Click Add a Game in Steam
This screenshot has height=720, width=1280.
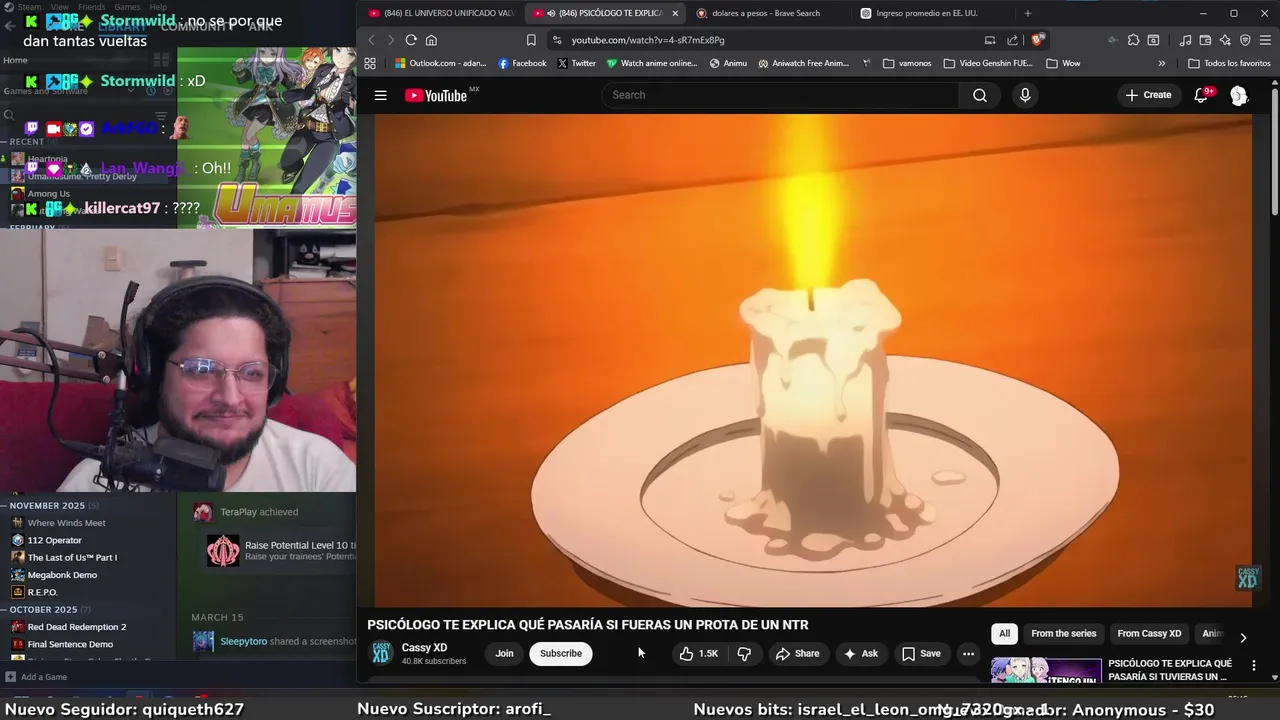coord(36,677)
